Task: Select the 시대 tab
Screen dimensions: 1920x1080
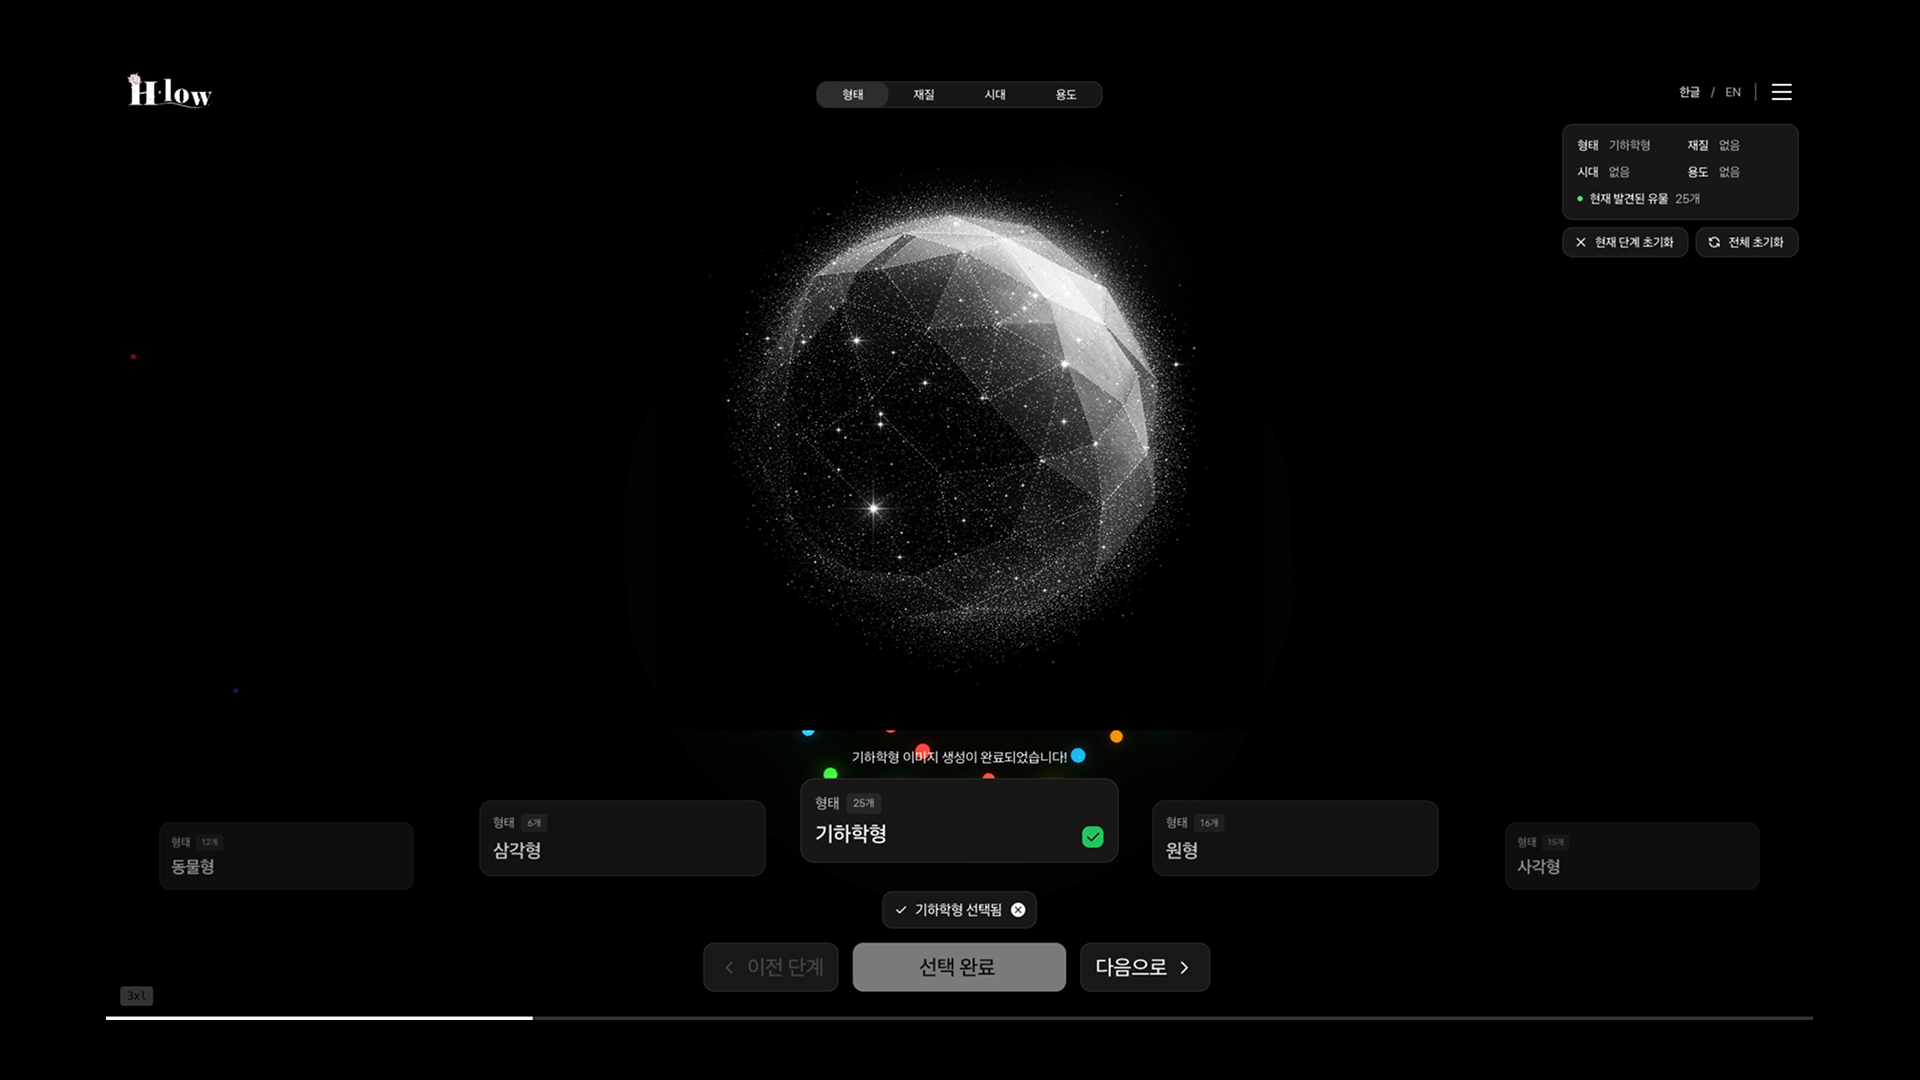Action: 995,94
